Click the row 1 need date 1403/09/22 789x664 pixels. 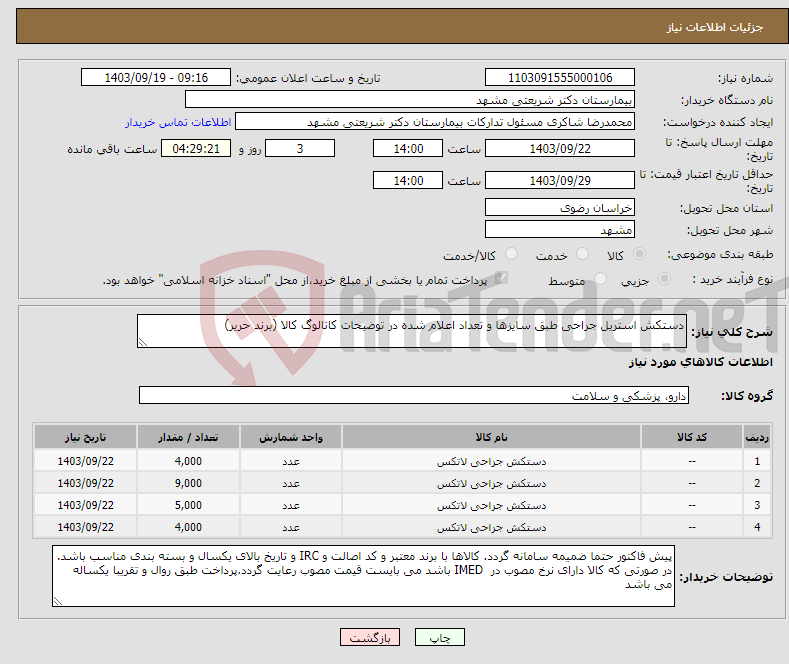coord(86,461)
